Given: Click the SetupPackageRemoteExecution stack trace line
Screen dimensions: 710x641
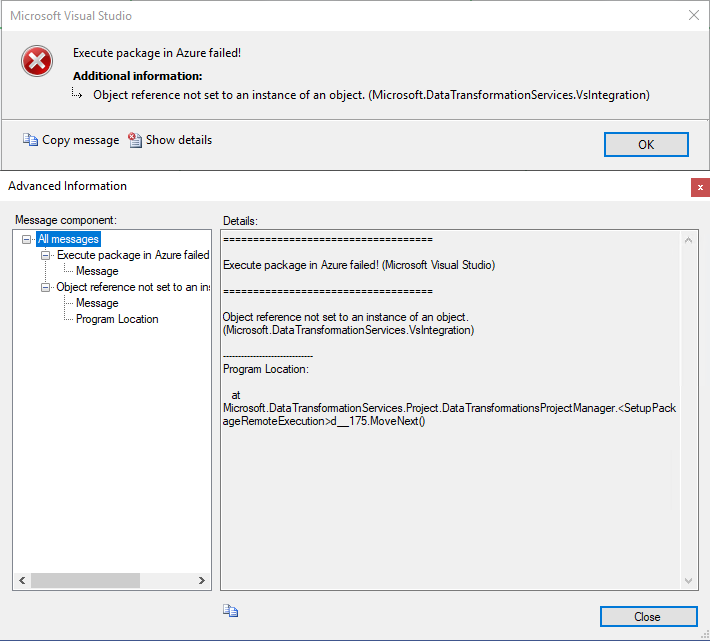Looking at the screenshot, I should (450, 415).
